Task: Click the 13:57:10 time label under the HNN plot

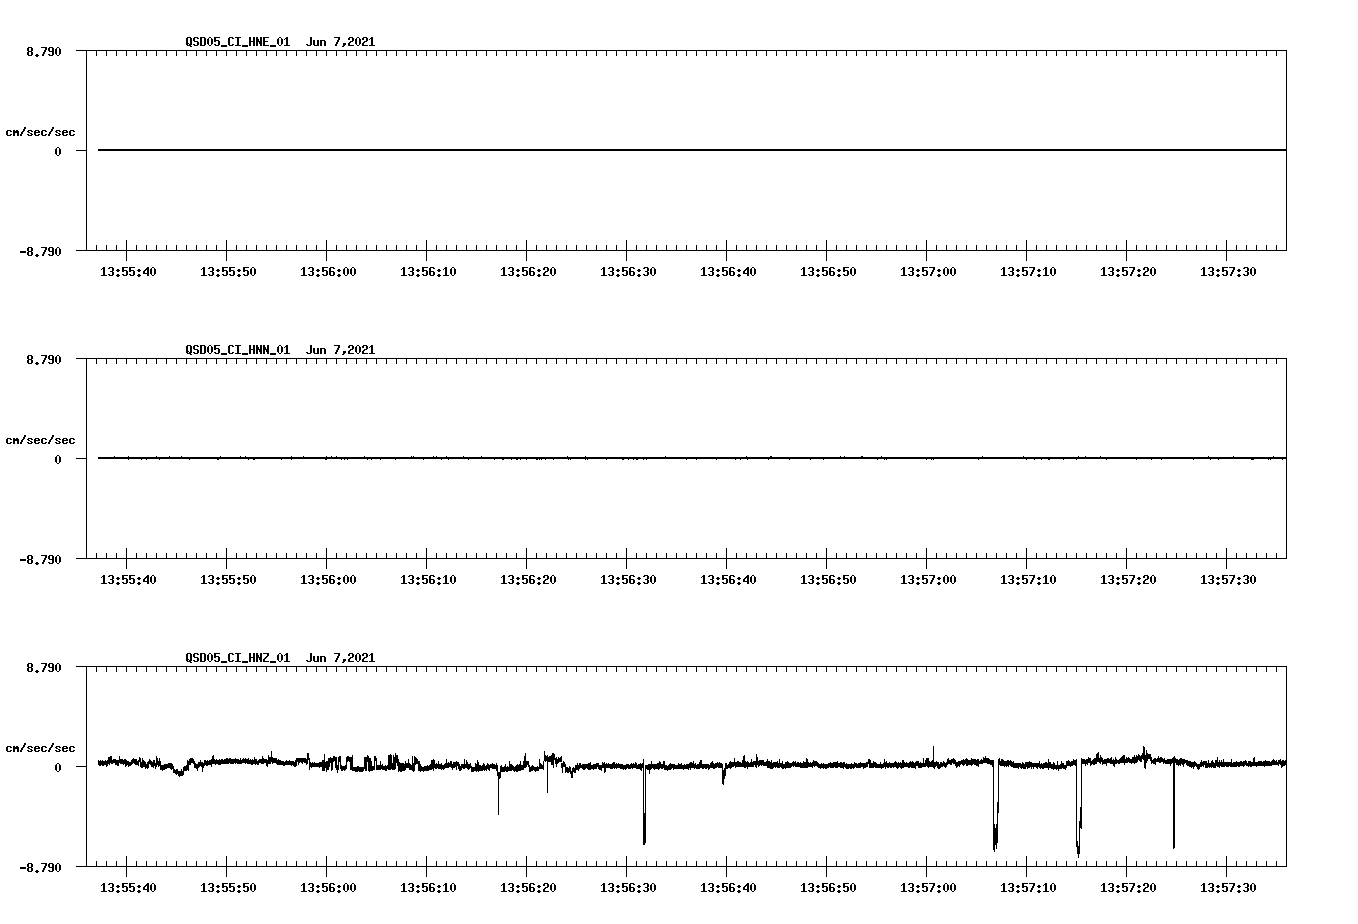Action: 1028,580
